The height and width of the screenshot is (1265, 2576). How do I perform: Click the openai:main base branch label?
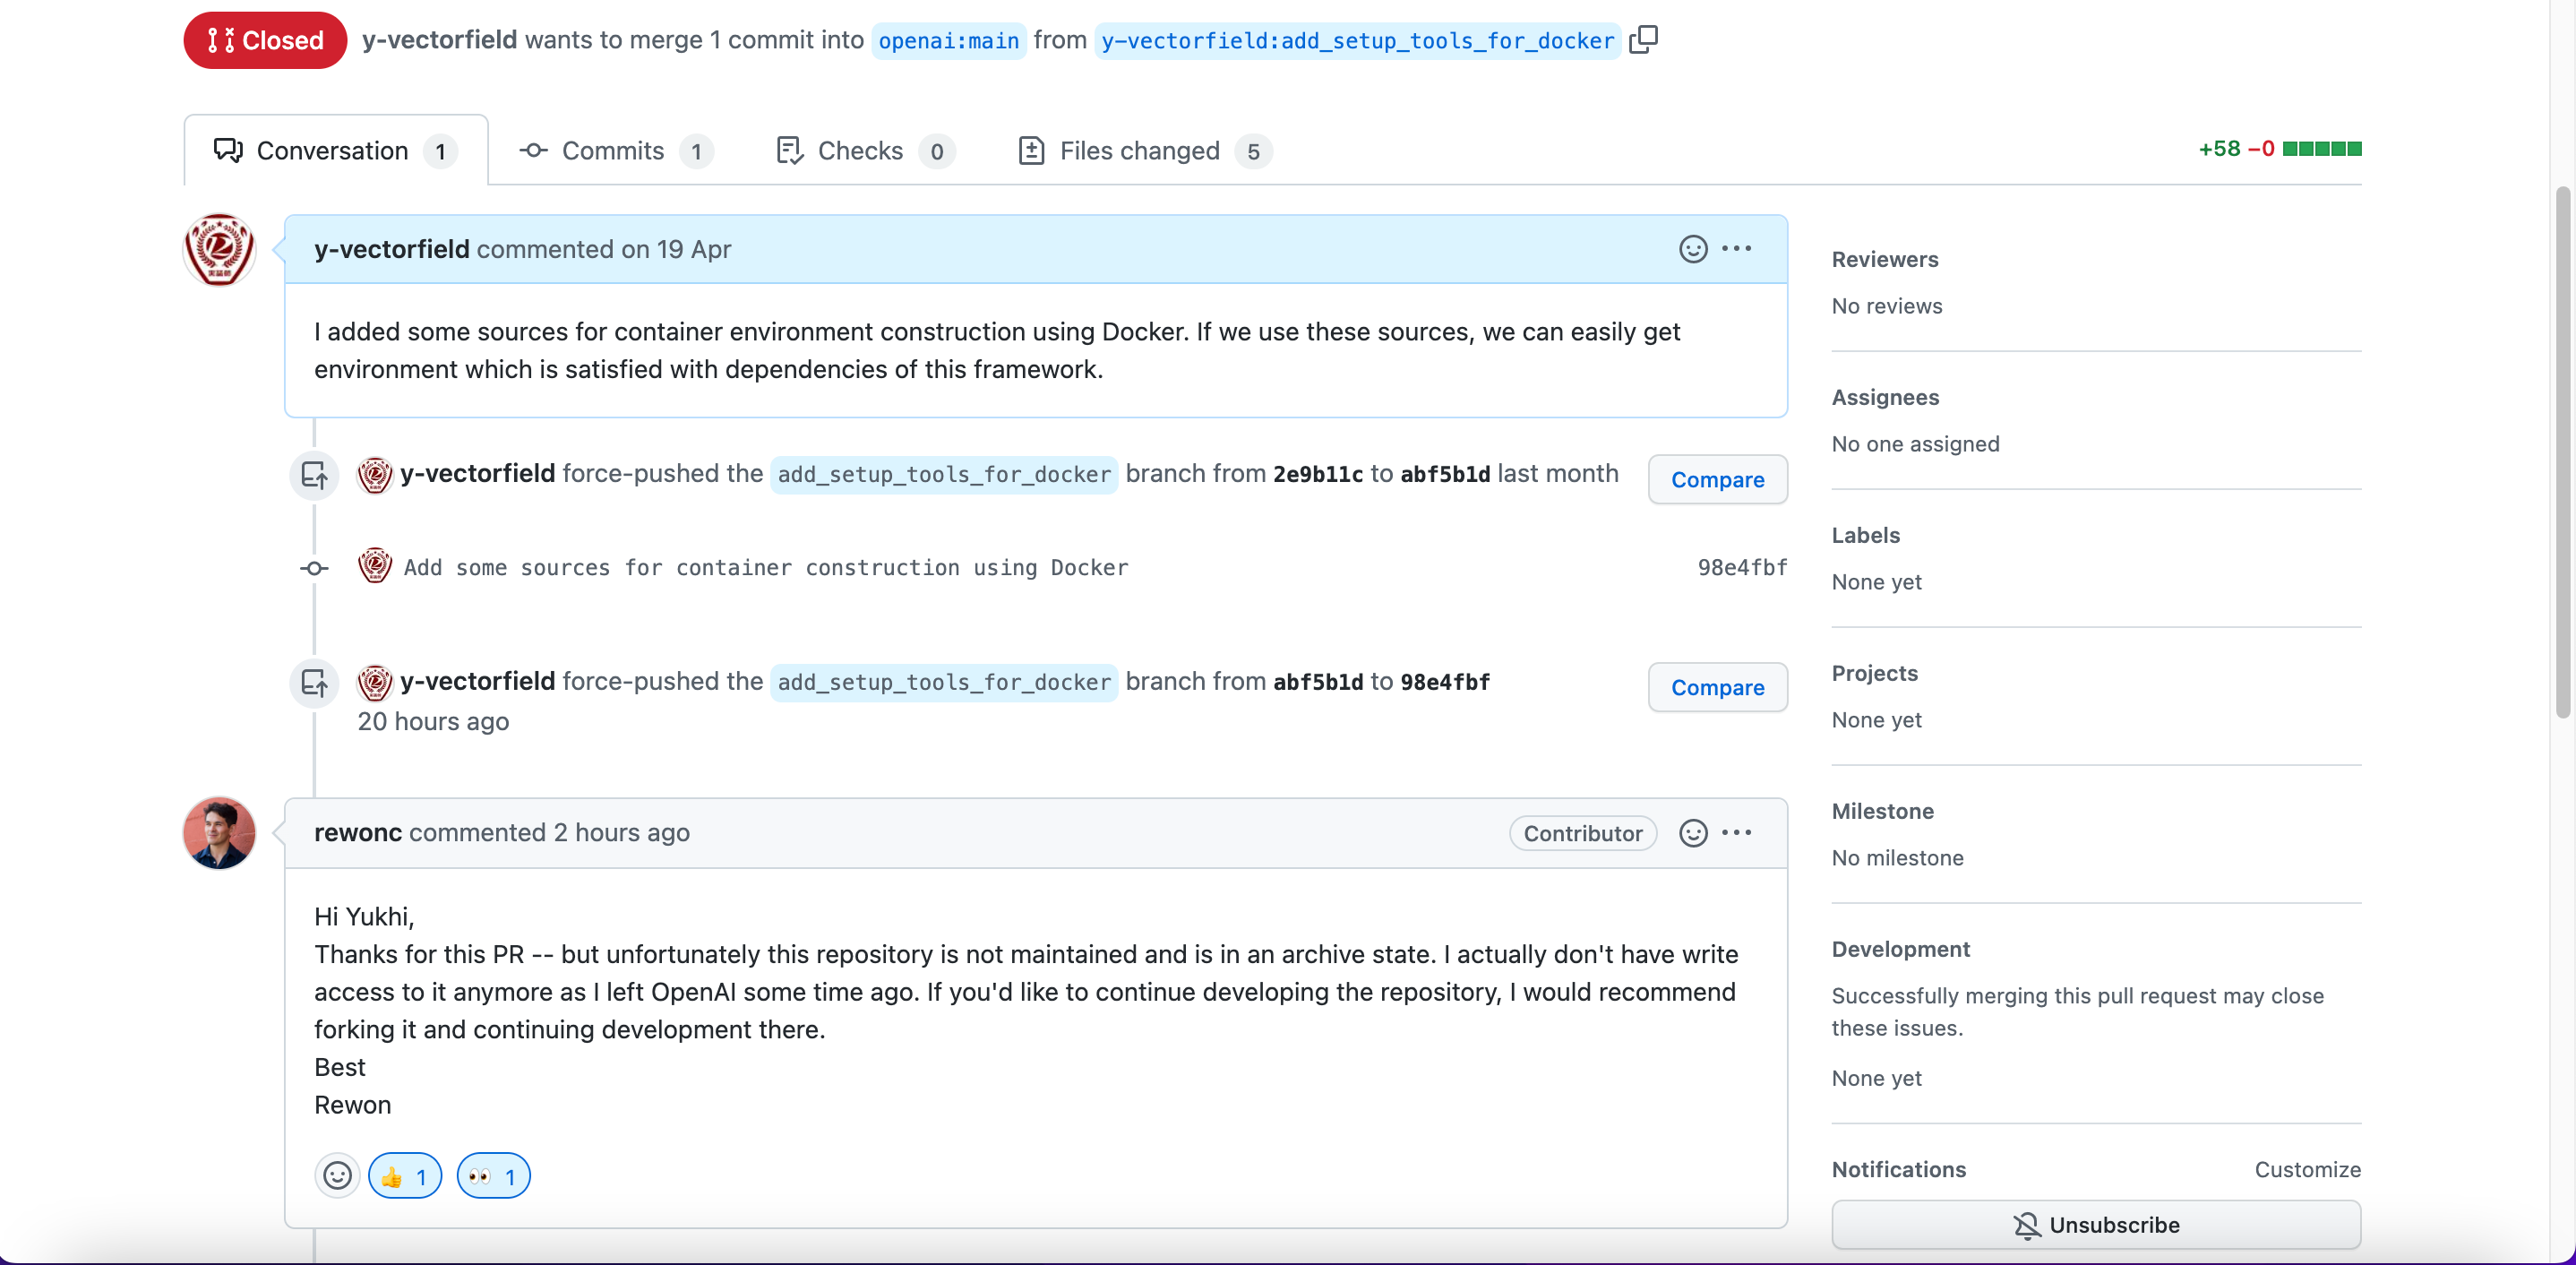pos(948,41)
